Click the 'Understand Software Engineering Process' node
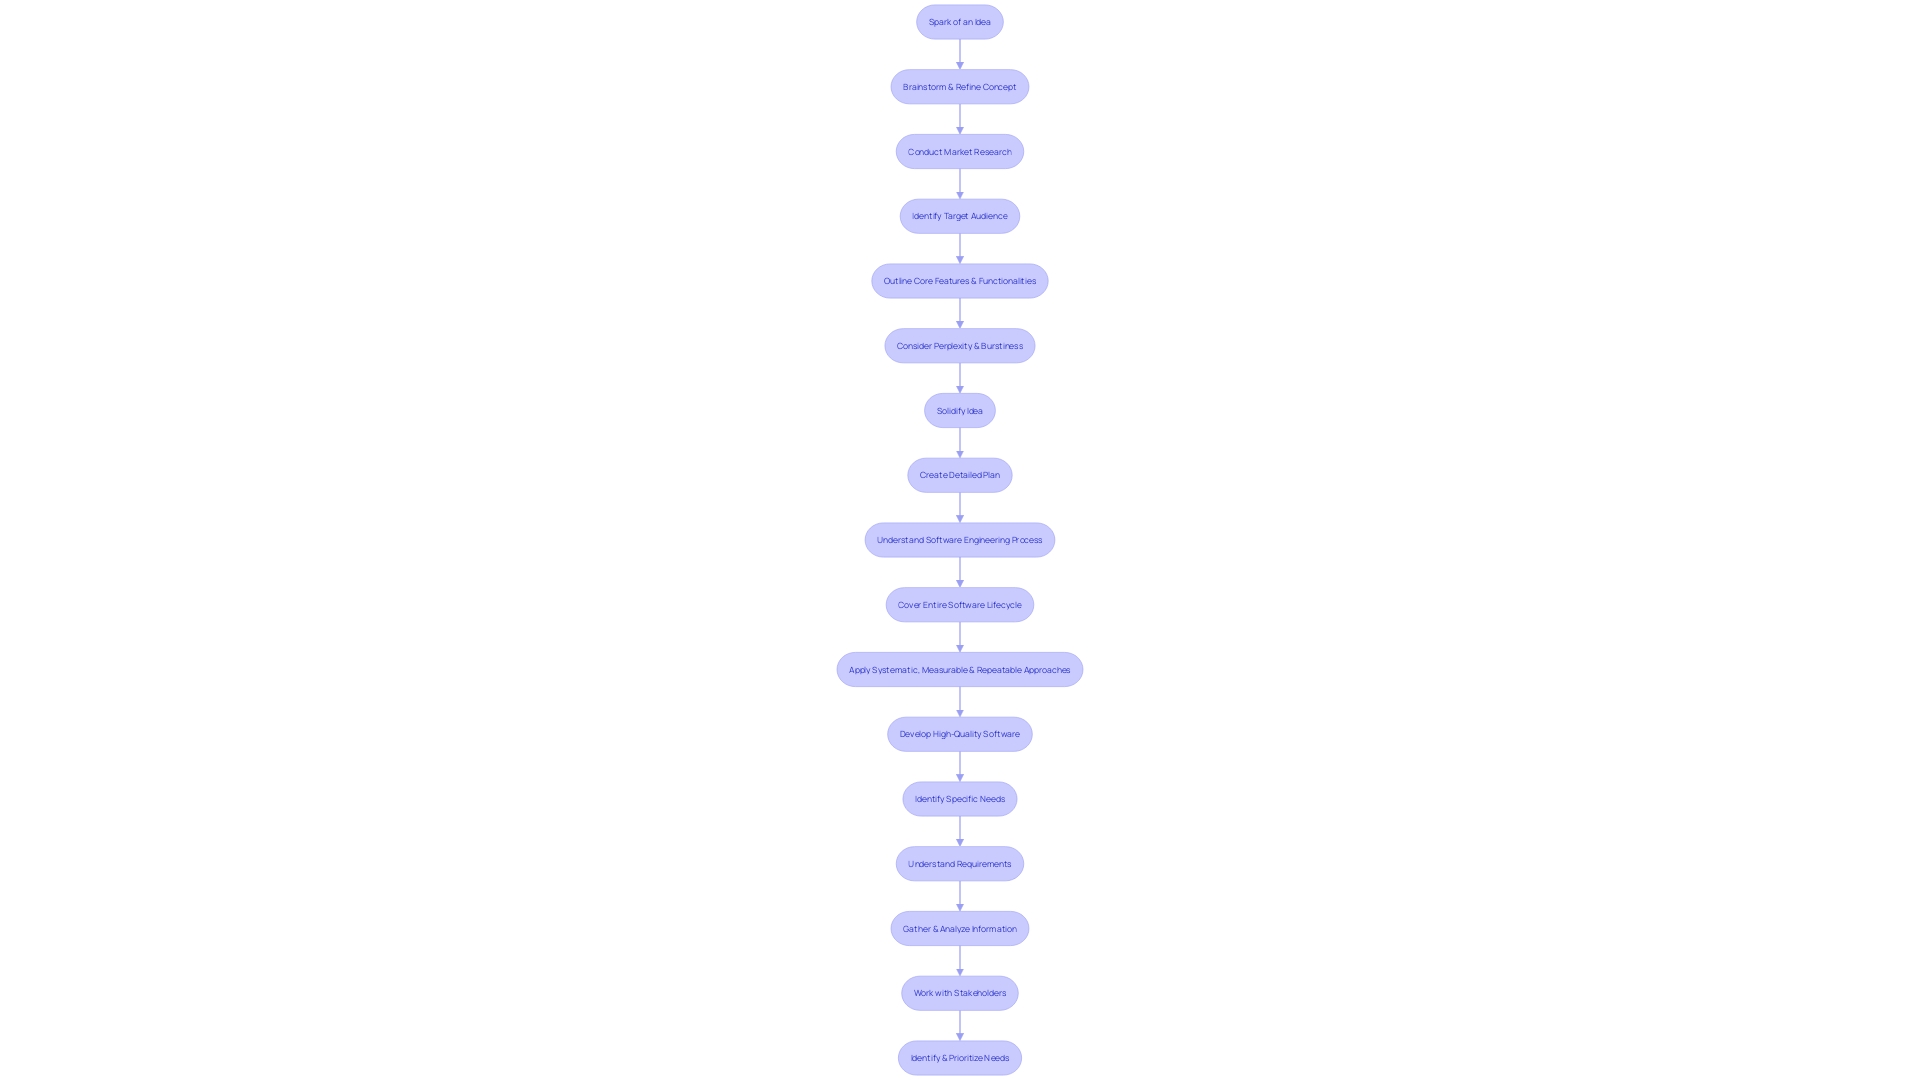The width and height of the screenshot is (1920, 1080). [x=960, y=539]
